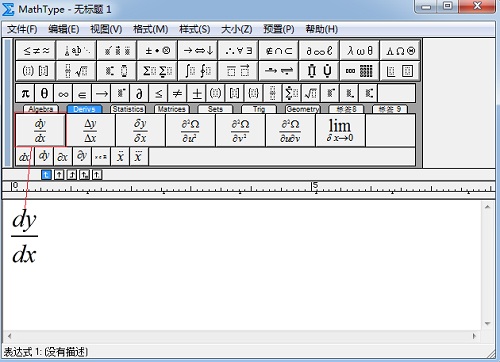
Task: Select the right-justified tab stop button
Action: click(x=72, y=175)
